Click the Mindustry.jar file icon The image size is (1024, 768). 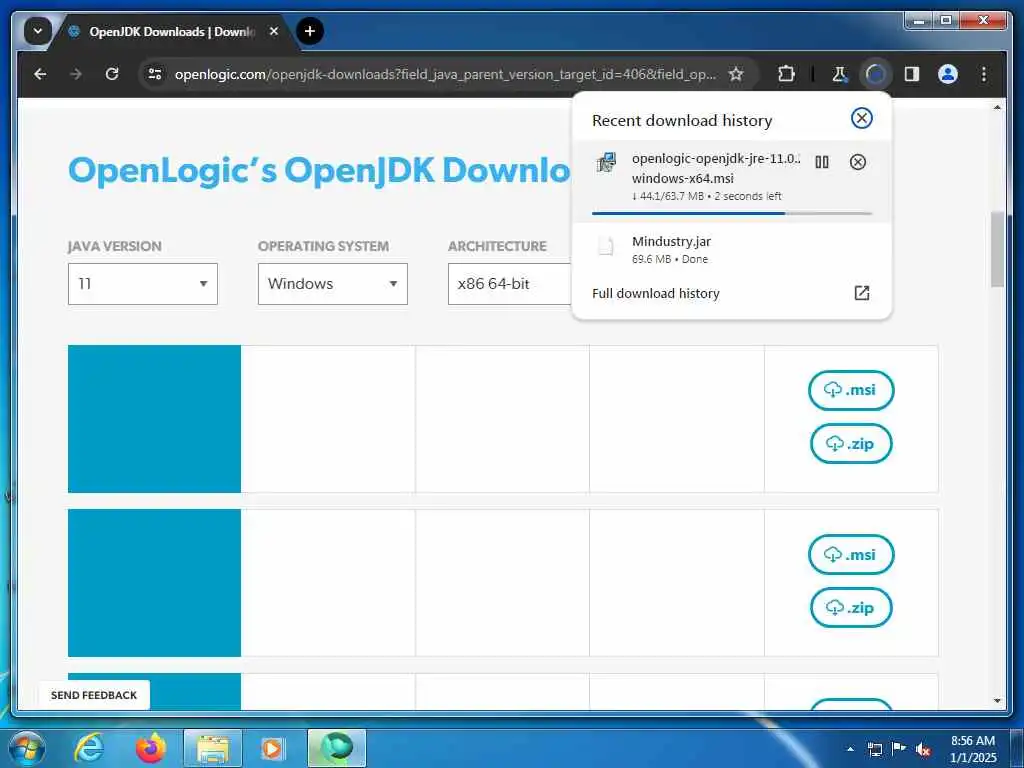click(606, 247)
